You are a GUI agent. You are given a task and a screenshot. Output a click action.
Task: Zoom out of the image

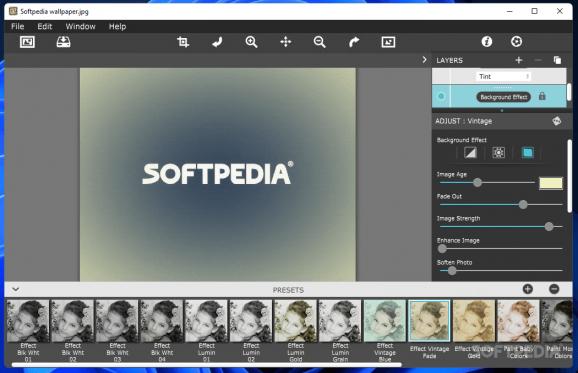click(x=320, y=42)
